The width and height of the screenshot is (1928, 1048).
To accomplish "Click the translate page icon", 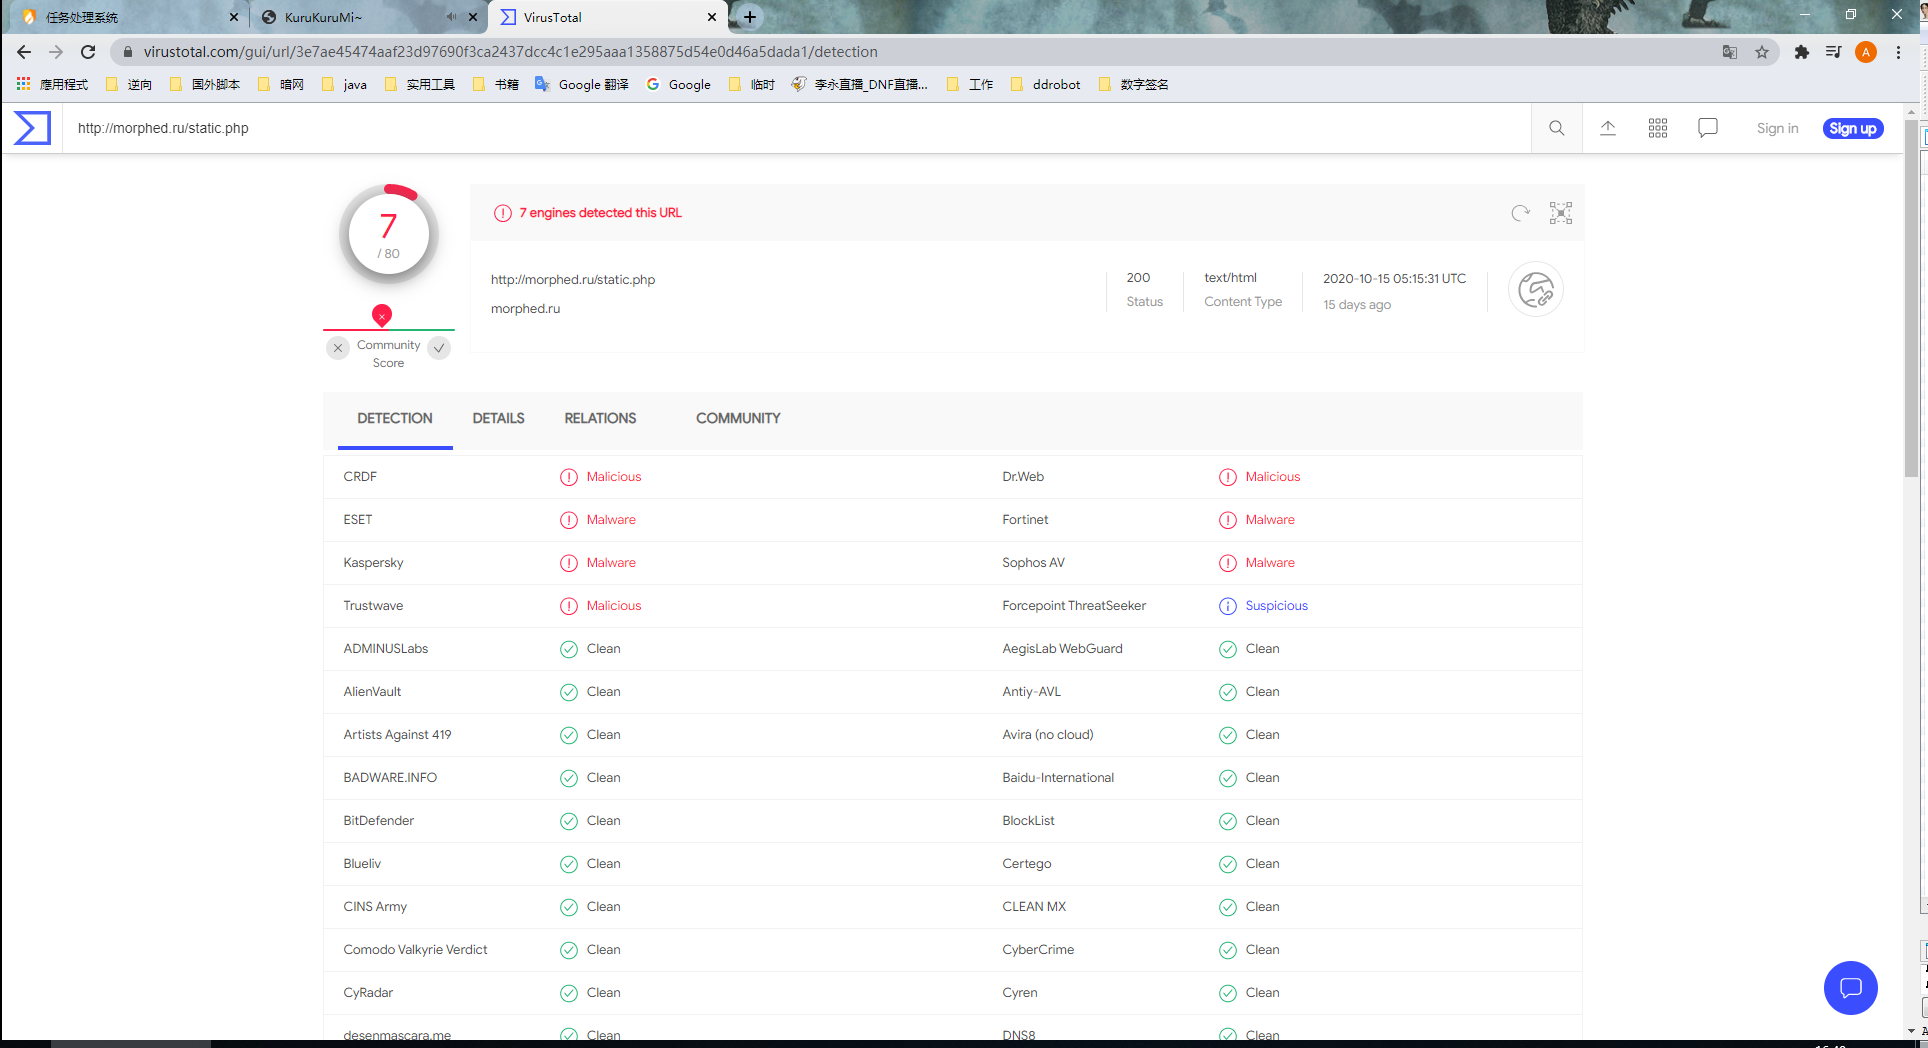I will 1730,52.
